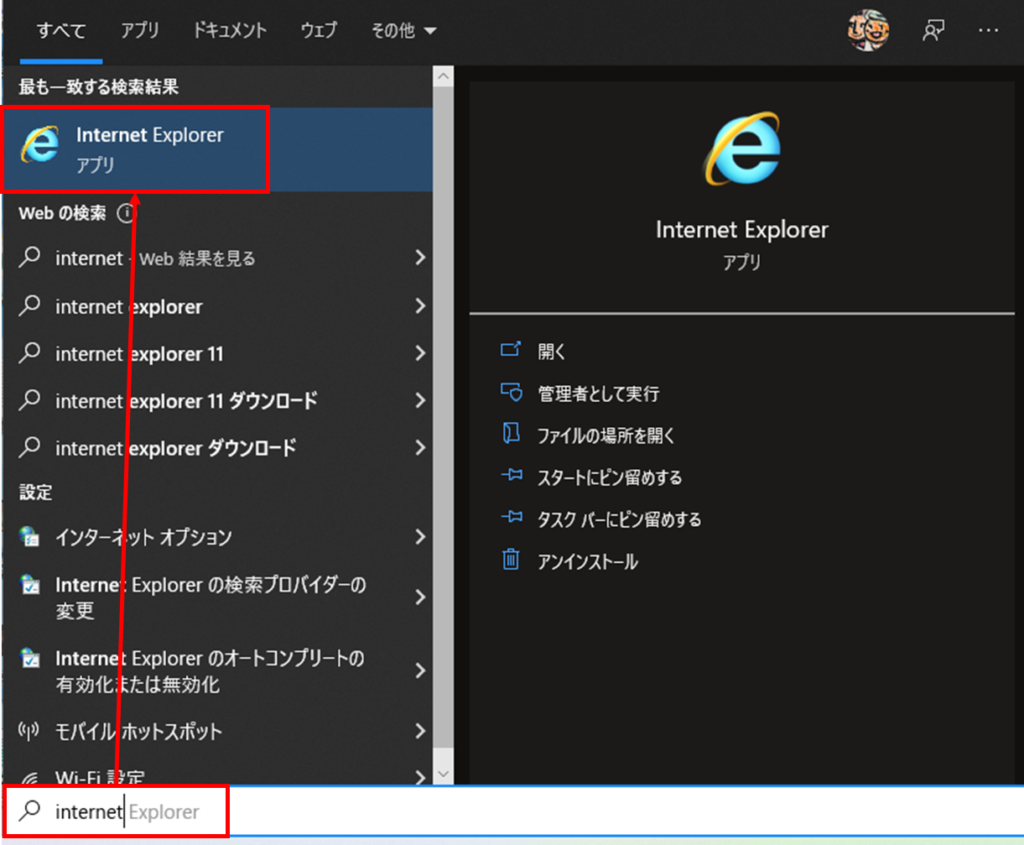Click the Internet Explorer title in preview pane

click(742, 230)
